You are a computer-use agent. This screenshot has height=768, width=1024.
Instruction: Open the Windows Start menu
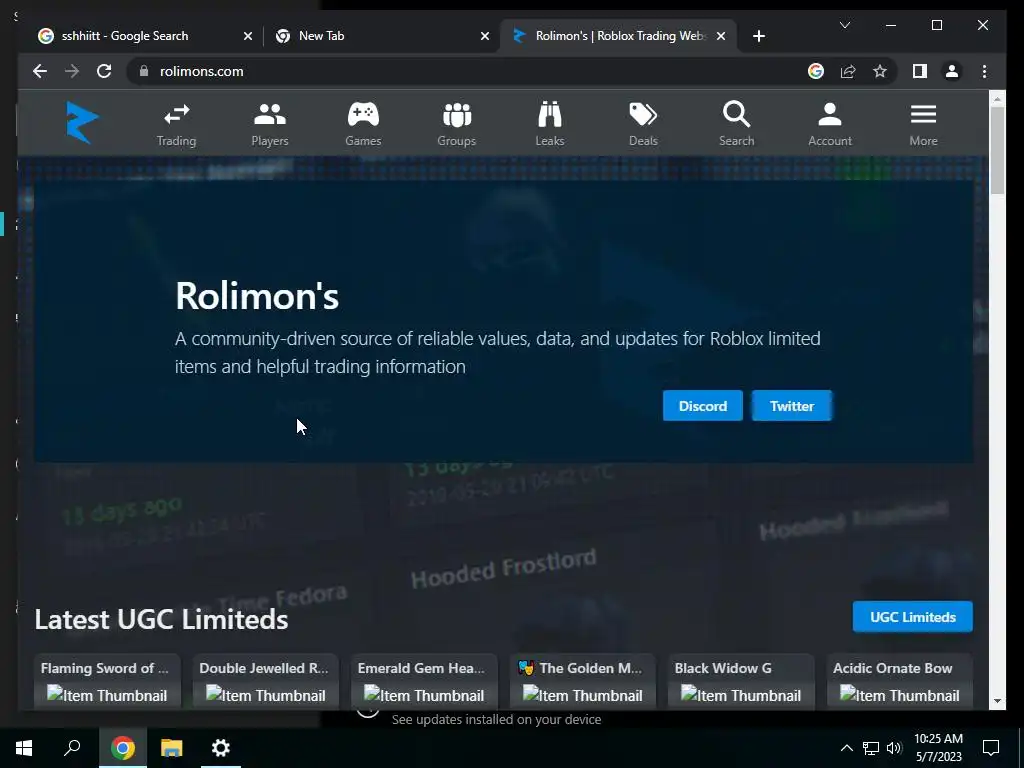pyautogui.click(x=24, y=748)
